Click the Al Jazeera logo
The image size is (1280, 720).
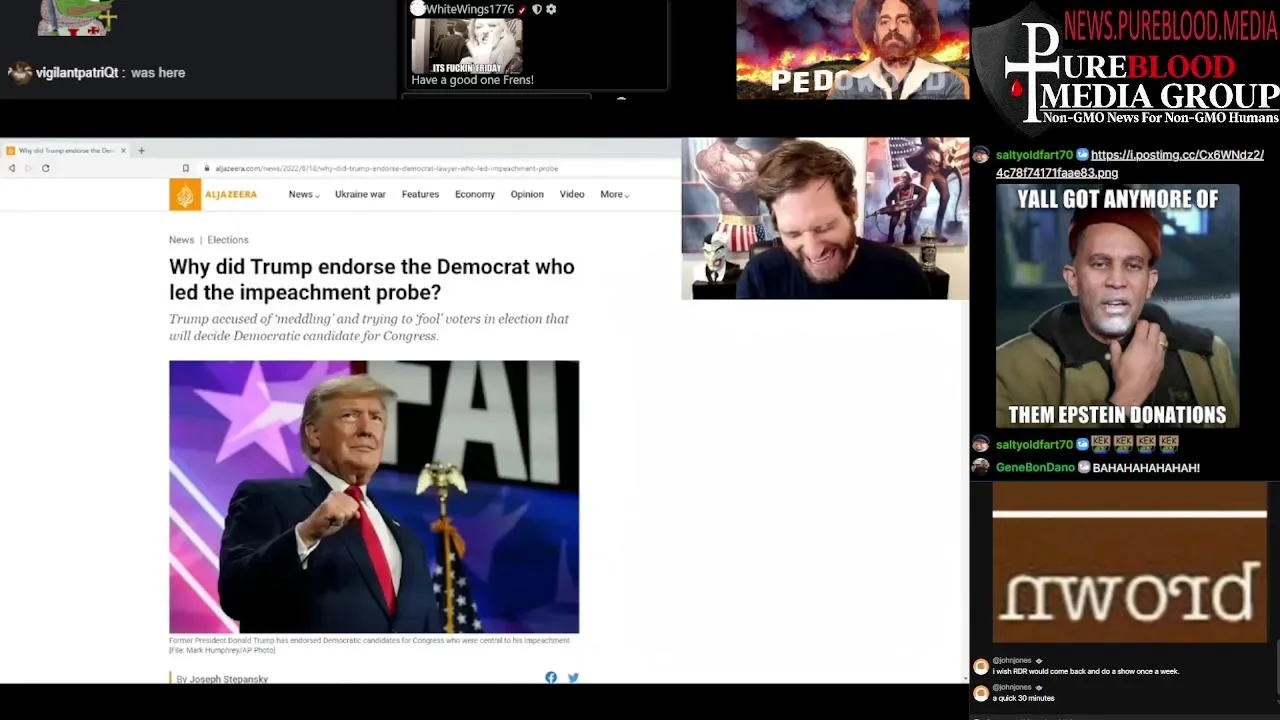click(x=213, y=195)
